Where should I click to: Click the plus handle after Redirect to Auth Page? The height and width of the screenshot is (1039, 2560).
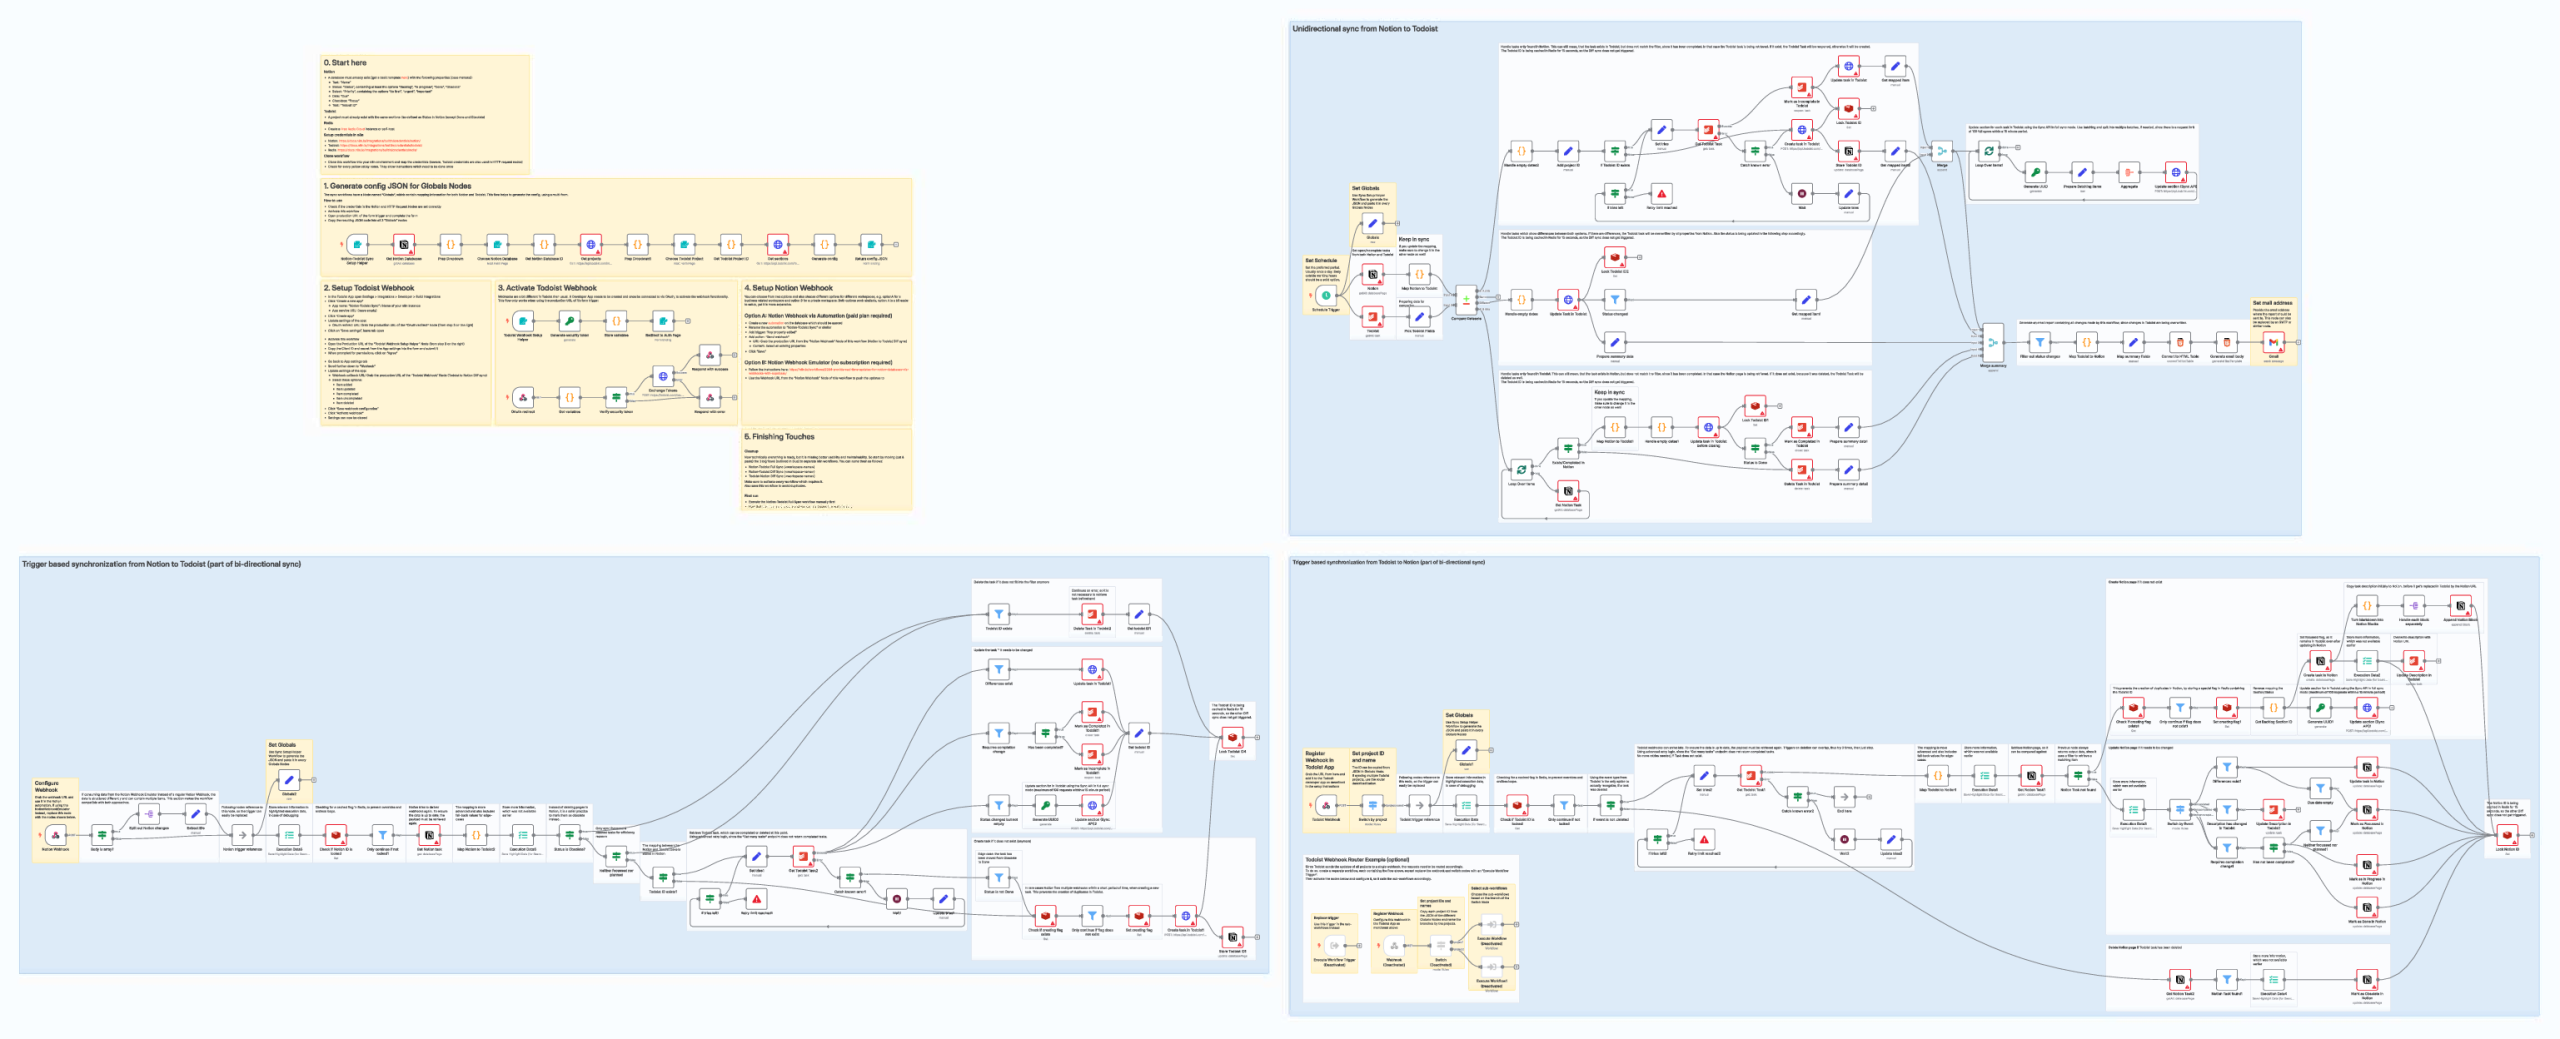pos(688,321)
